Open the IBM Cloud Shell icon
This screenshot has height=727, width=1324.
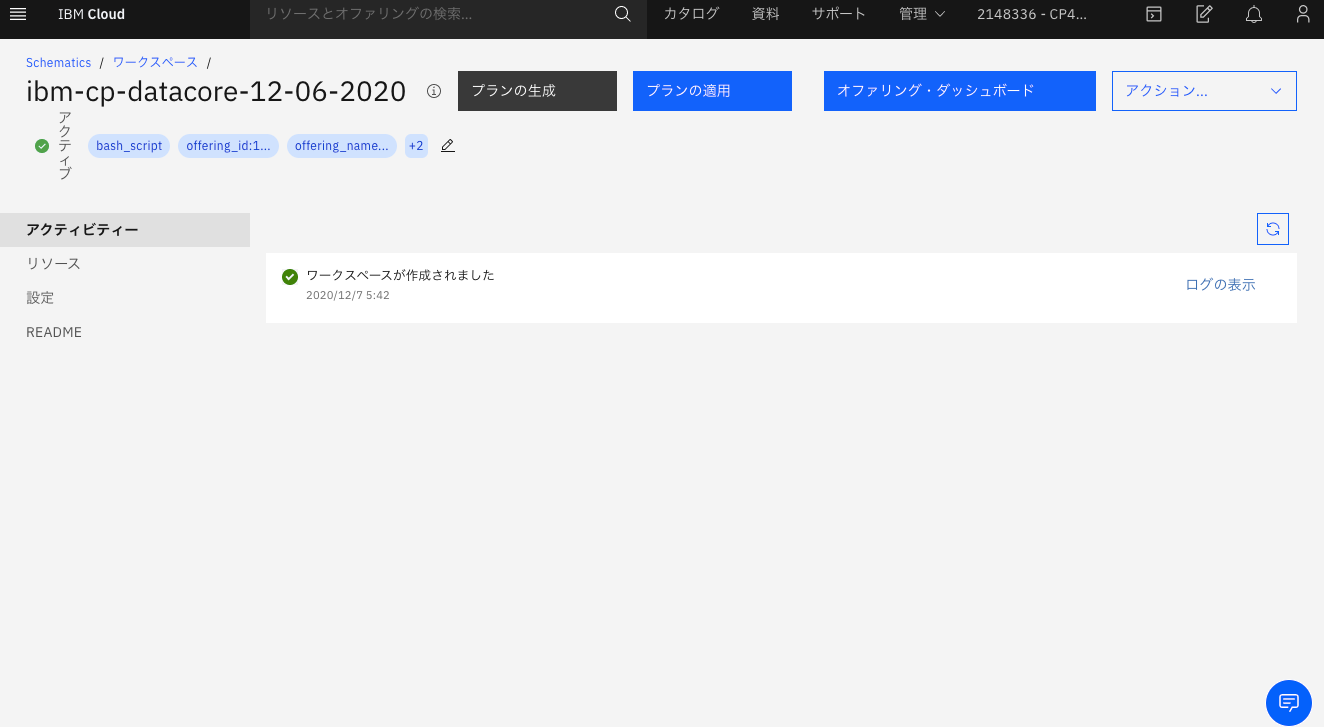coord(1154,14)
